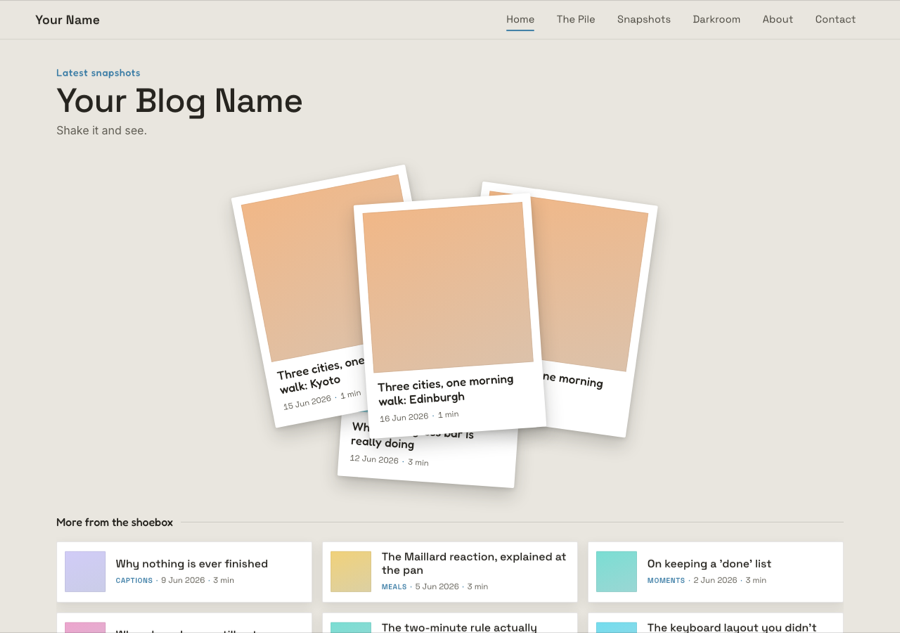Open 'The keyboard layout you didn't' post
This screenshot has width=900, height=633.
732,627
